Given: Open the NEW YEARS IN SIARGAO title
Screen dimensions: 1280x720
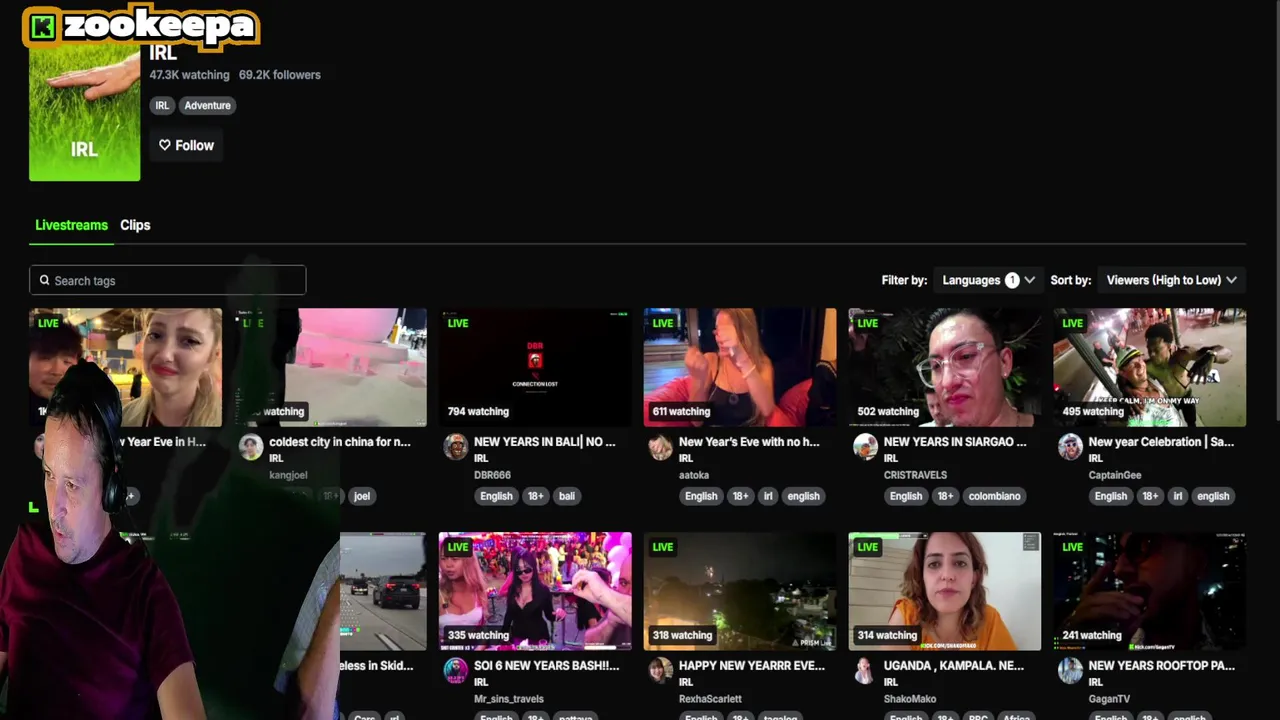Looking at the screenshot, I should click(955, 441).
